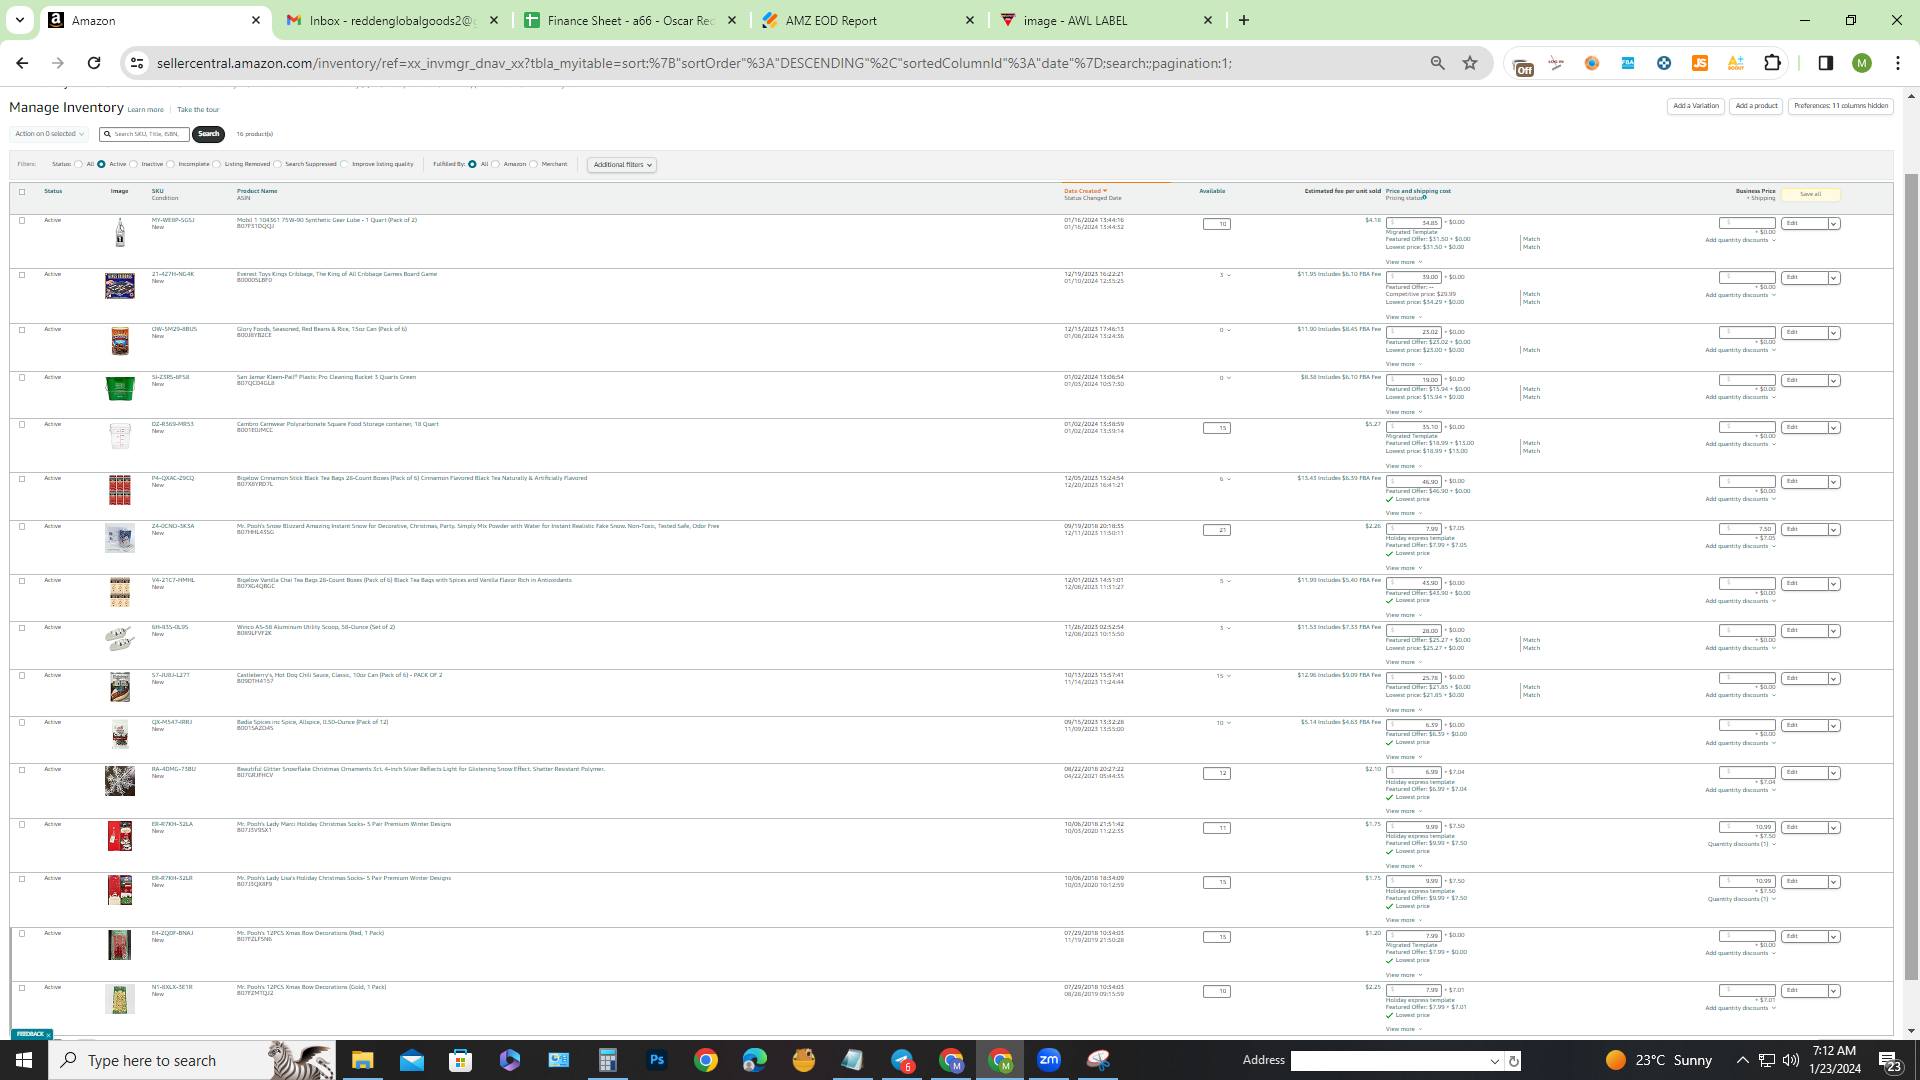This screenshot has height=1080, width=1920.
Task: Open Action on 0 selected dropdown
Action: point(49,134)
